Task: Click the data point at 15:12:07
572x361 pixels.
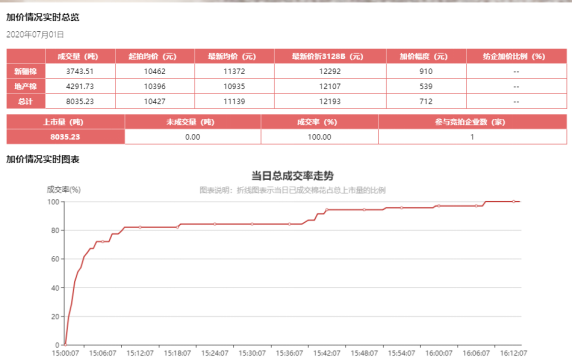Action: [x=140, y=227]
